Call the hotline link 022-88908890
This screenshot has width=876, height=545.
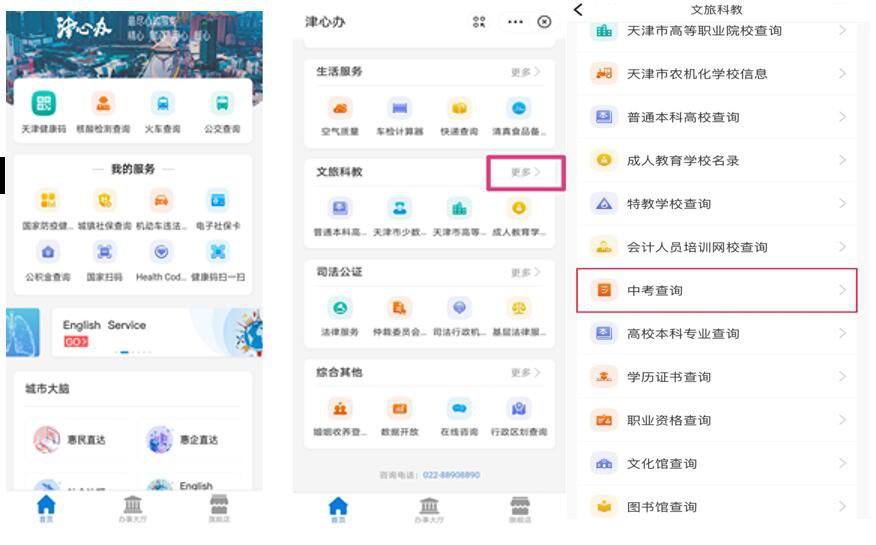[x=451, y=475]
